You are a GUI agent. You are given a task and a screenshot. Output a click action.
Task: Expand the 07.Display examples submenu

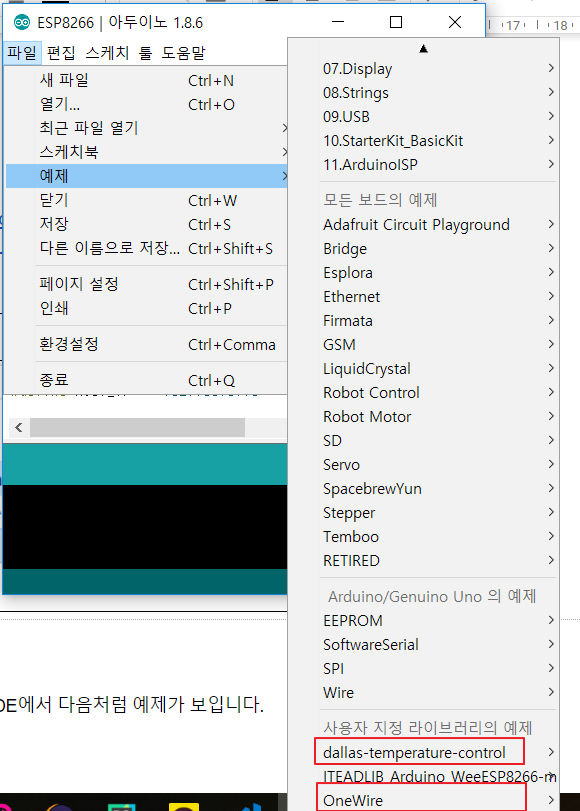pos(438,68)
